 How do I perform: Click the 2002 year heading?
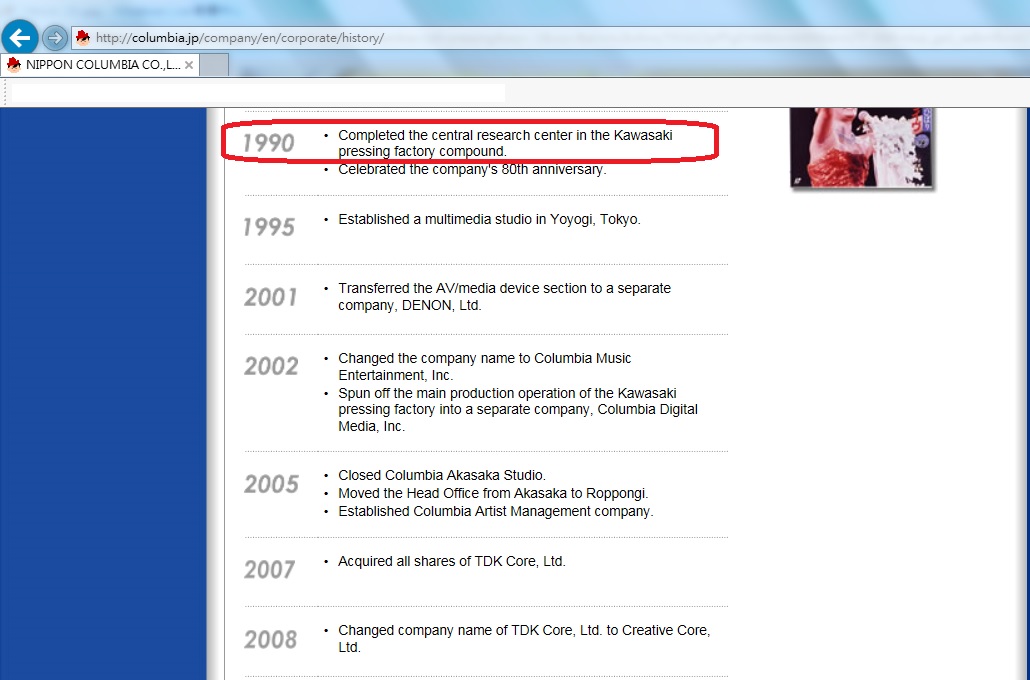point(271,366)
